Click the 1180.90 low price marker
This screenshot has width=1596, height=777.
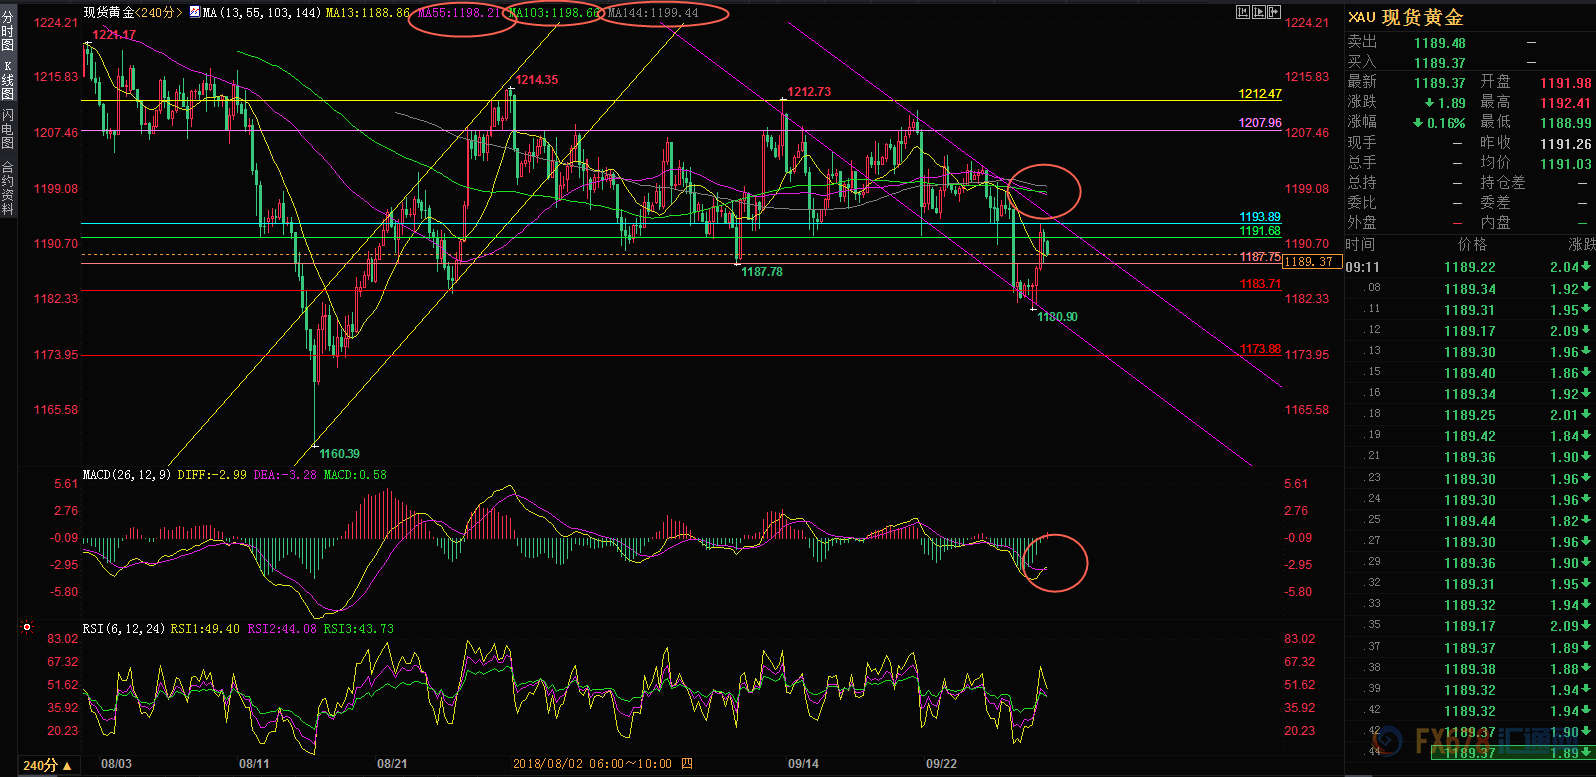1058,317
